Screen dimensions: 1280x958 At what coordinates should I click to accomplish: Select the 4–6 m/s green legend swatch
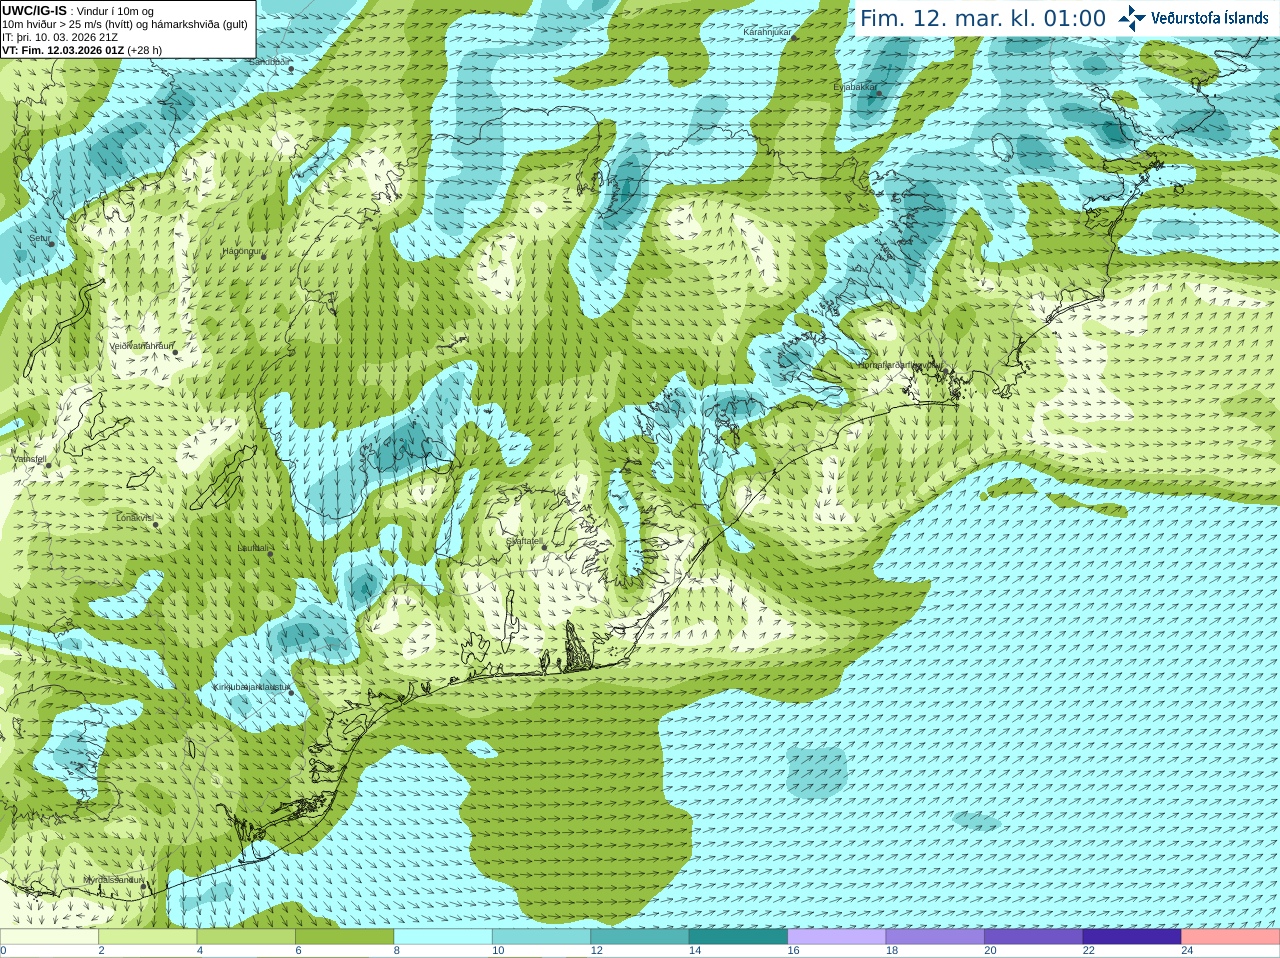click(x=246, y=937)
